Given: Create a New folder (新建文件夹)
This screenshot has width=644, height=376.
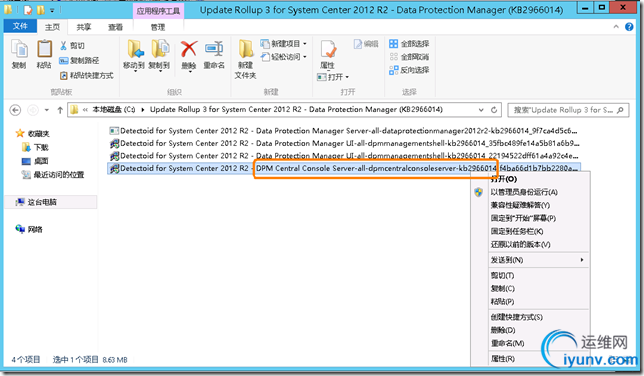Looking at the screenshot, I should (x=246, y=59).
